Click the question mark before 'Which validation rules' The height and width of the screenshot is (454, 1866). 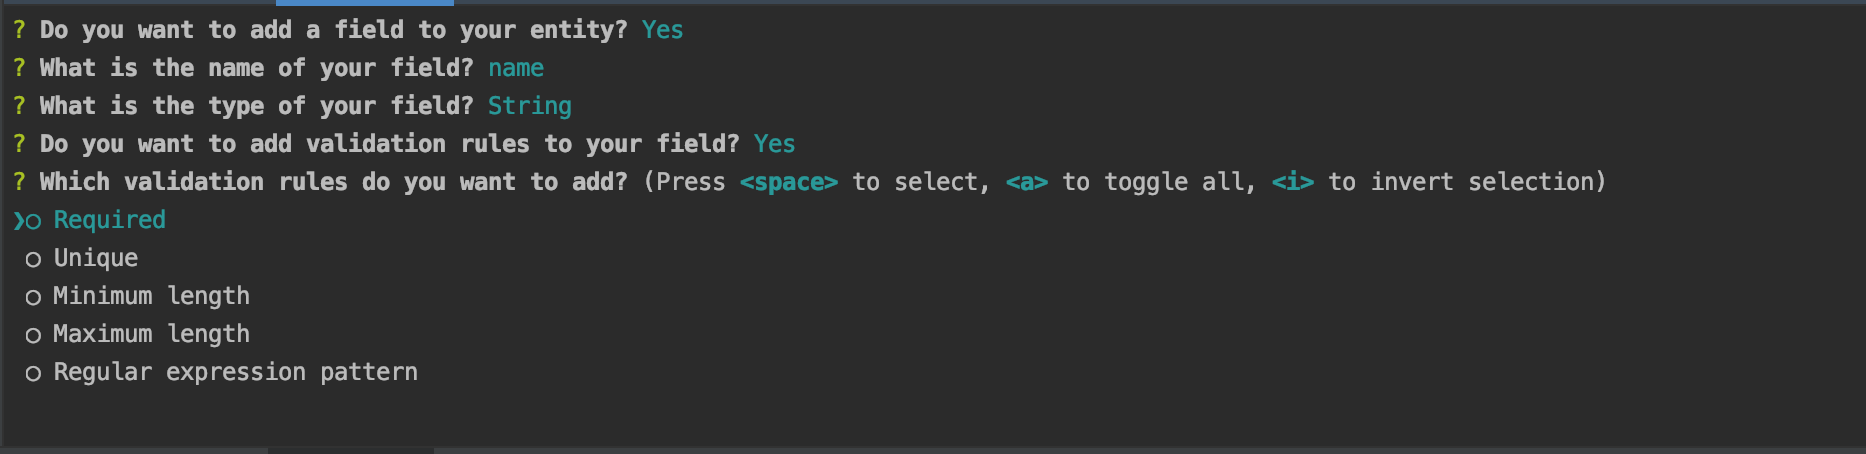point(19,182)
